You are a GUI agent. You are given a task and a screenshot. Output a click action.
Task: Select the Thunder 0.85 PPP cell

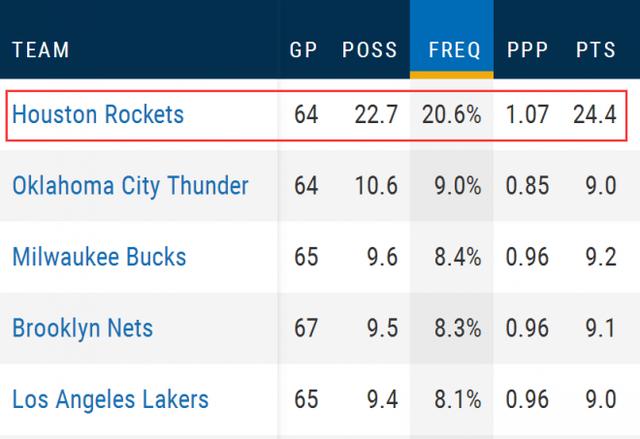tap(527, 186)
